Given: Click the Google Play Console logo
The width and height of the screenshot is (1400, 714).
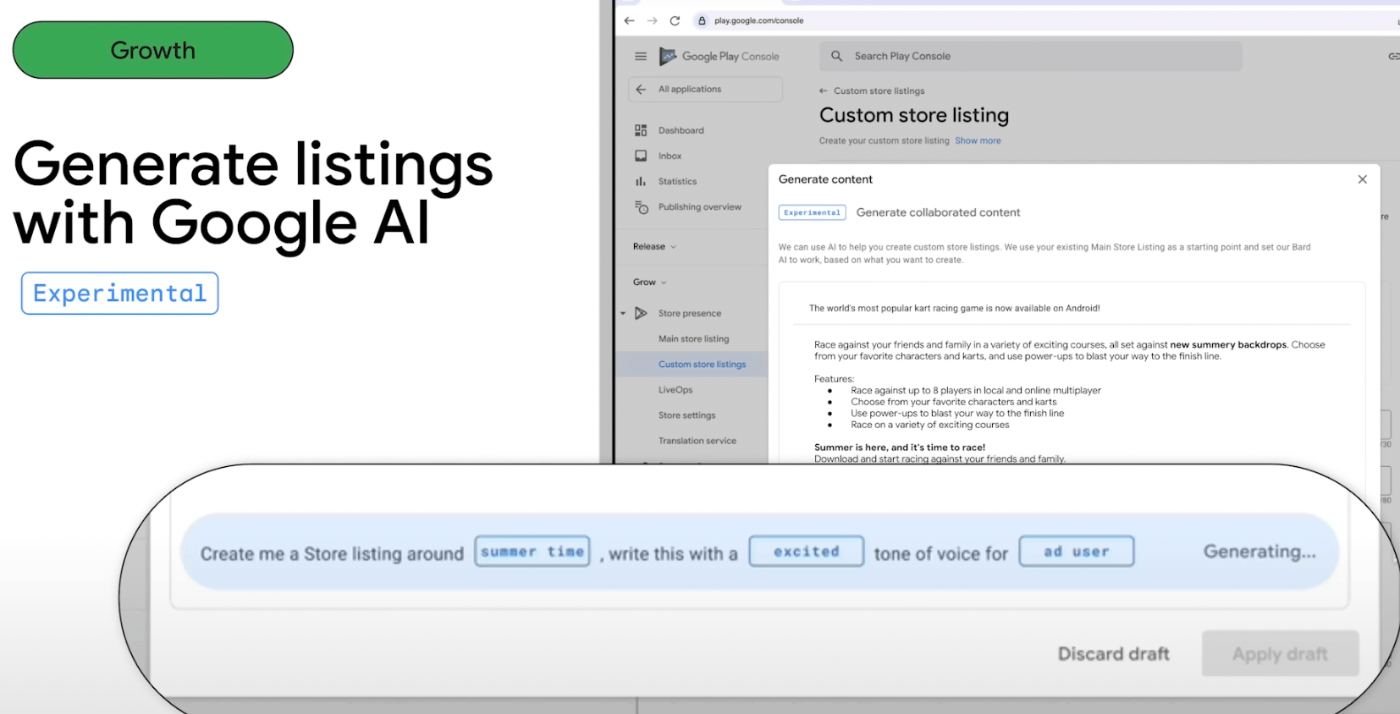Looking at the screenshot, I should click(719, 57).
